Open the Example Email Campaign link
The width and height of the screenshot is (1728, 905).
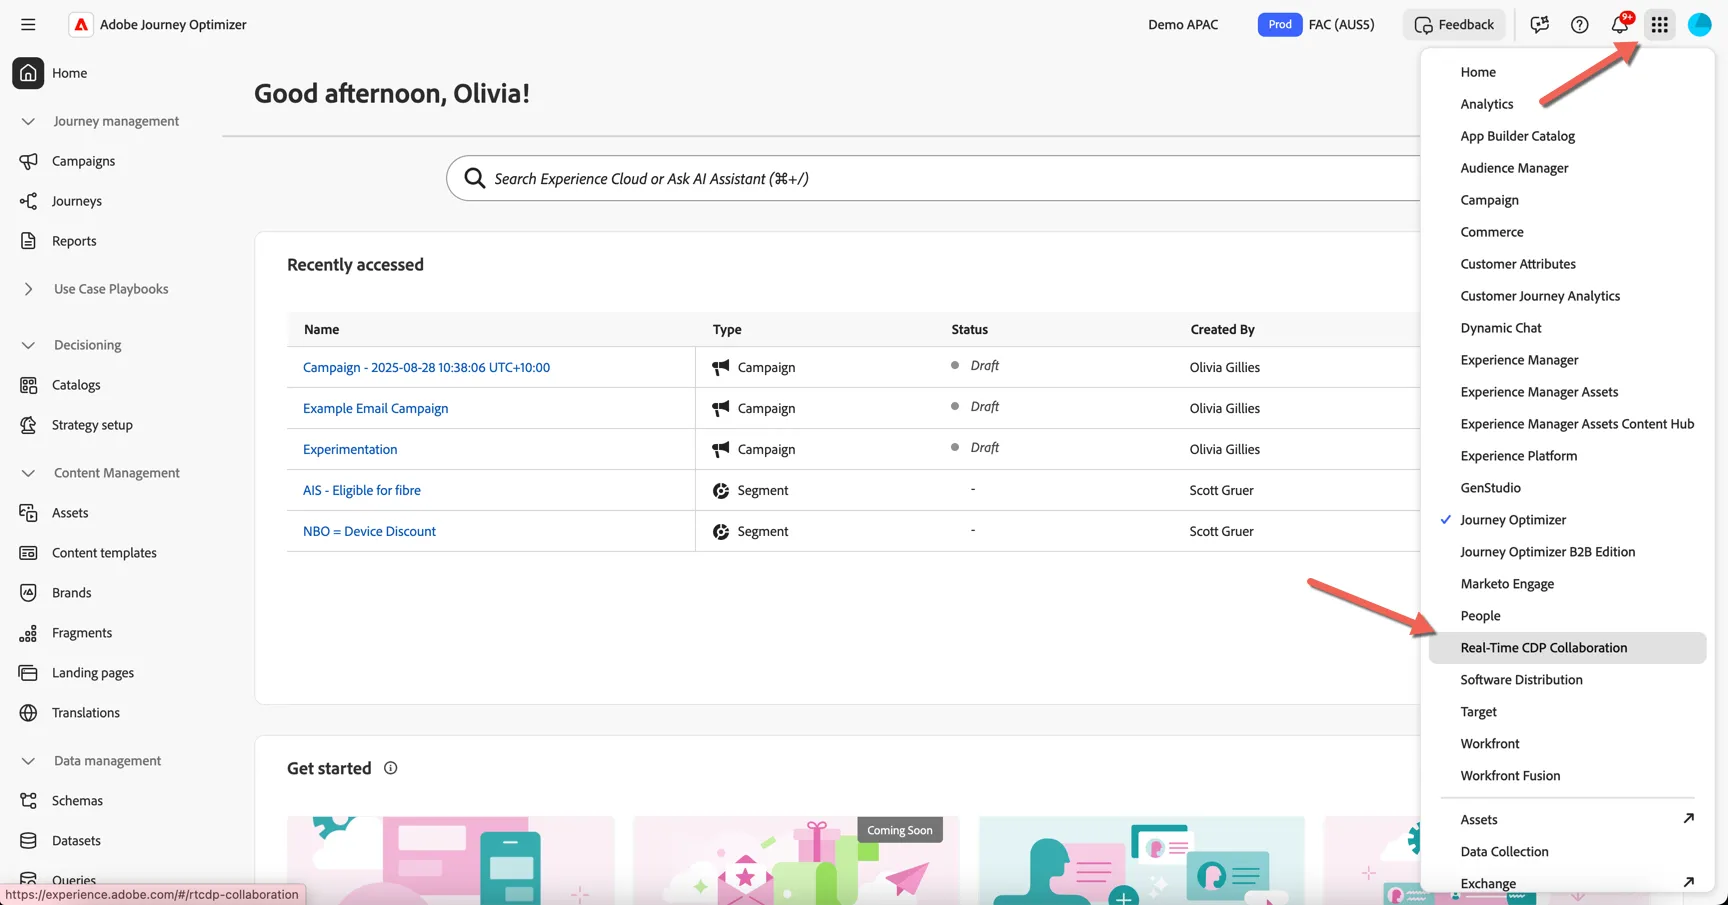(375, 408)
